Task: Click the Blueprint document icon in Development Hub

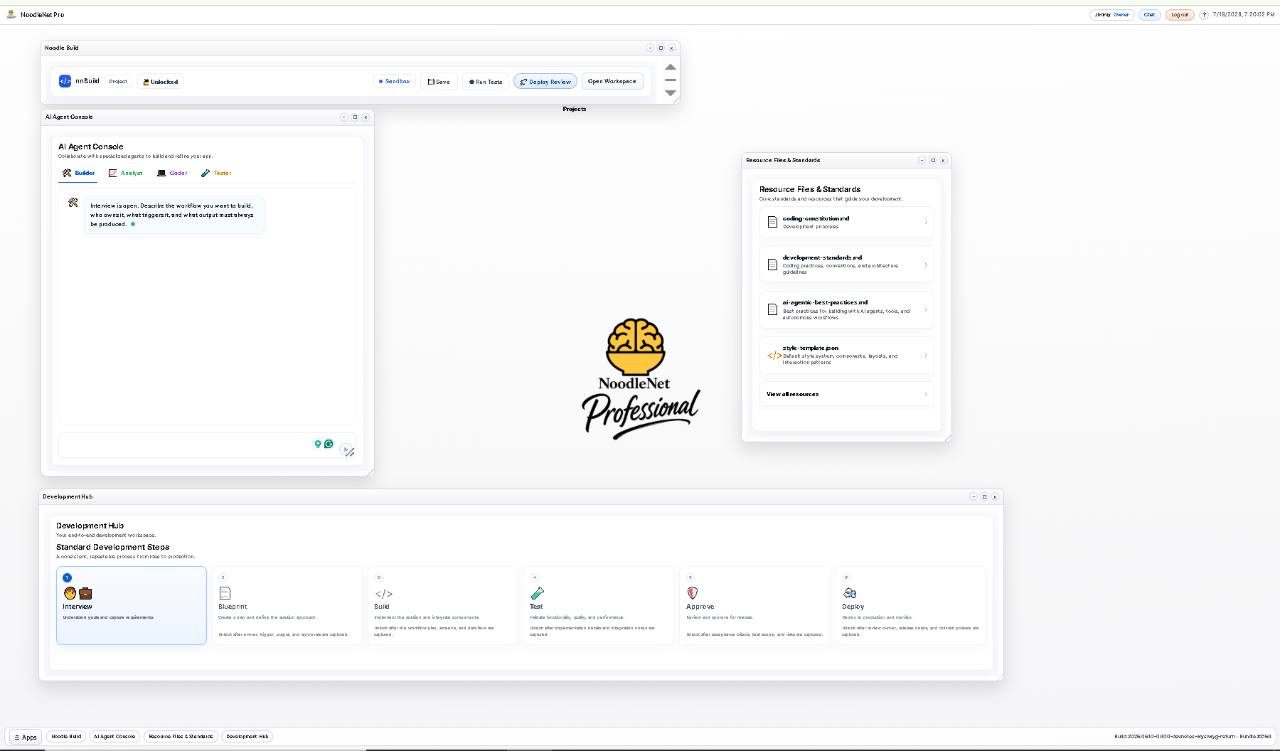Action: [225, 593]
